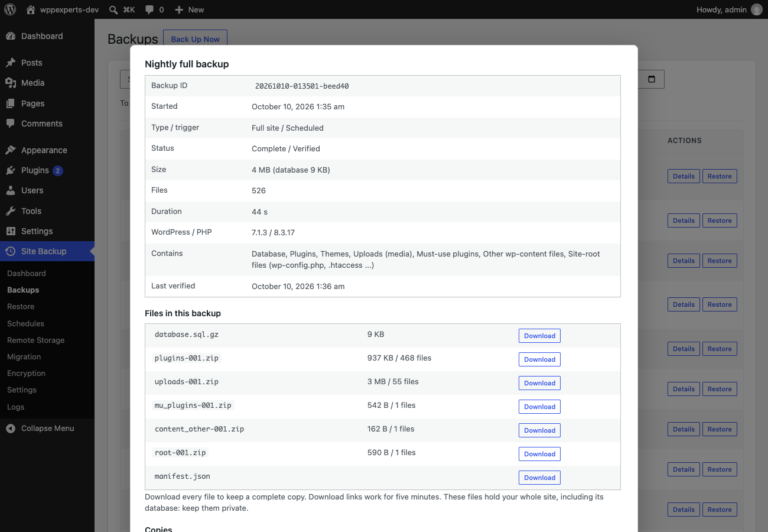Download mu_plugins-001.zip
This screenshot has width=768, height=532.
click(x=539, y=407)
